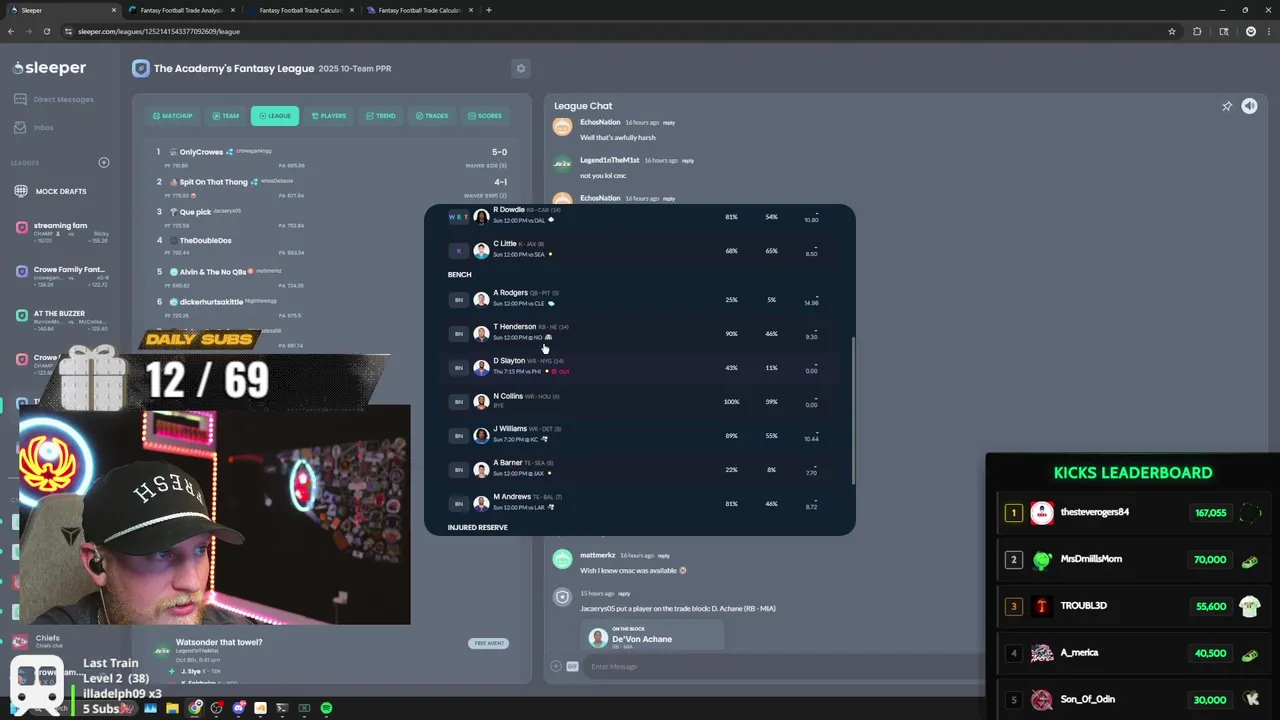Click the browser back arrow
The height and width of the screenshot is (720, 1280).
pyautogui.click(x=11, y=31)
